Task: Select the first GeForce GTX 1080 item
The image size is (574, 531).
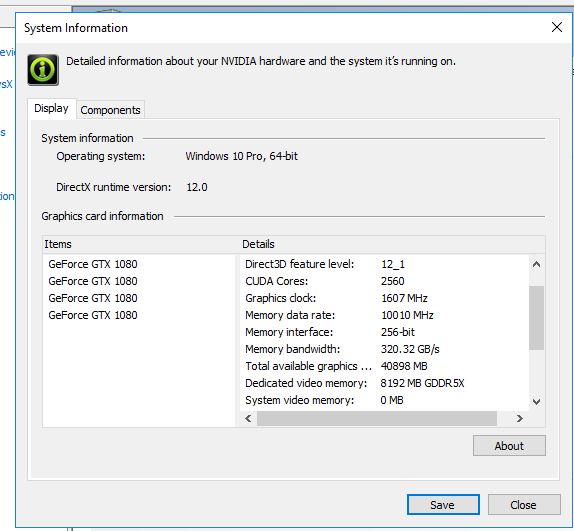Action: (x=93, y=264)
